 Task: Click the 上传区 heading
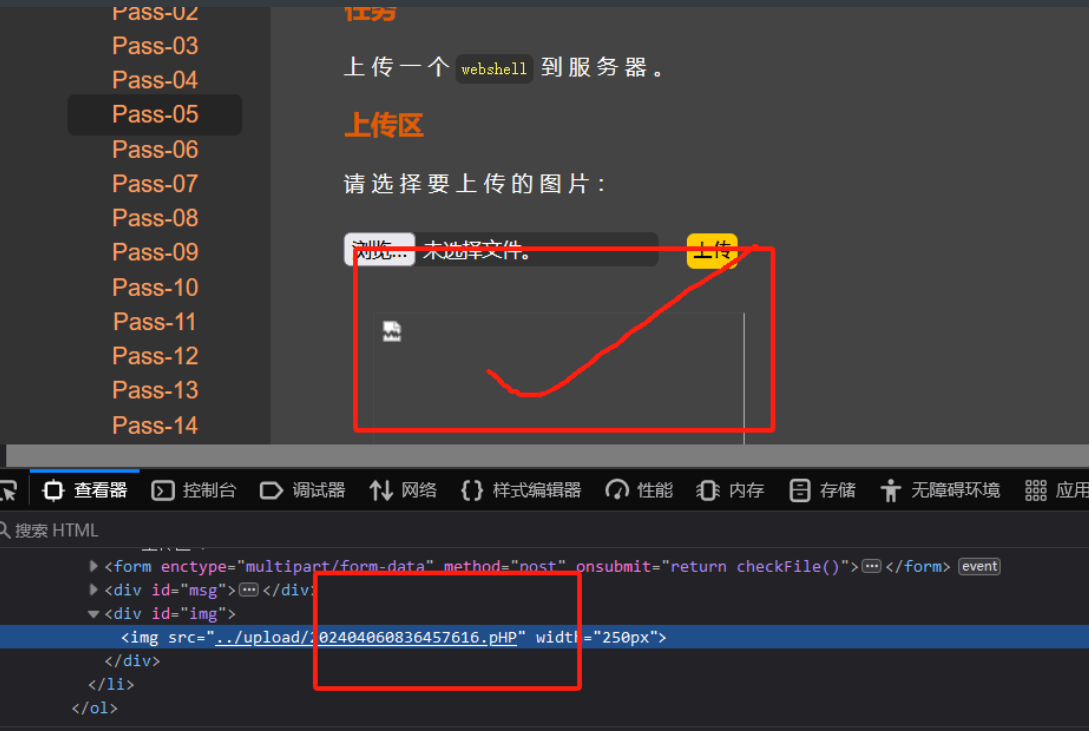tap(383, 126)
